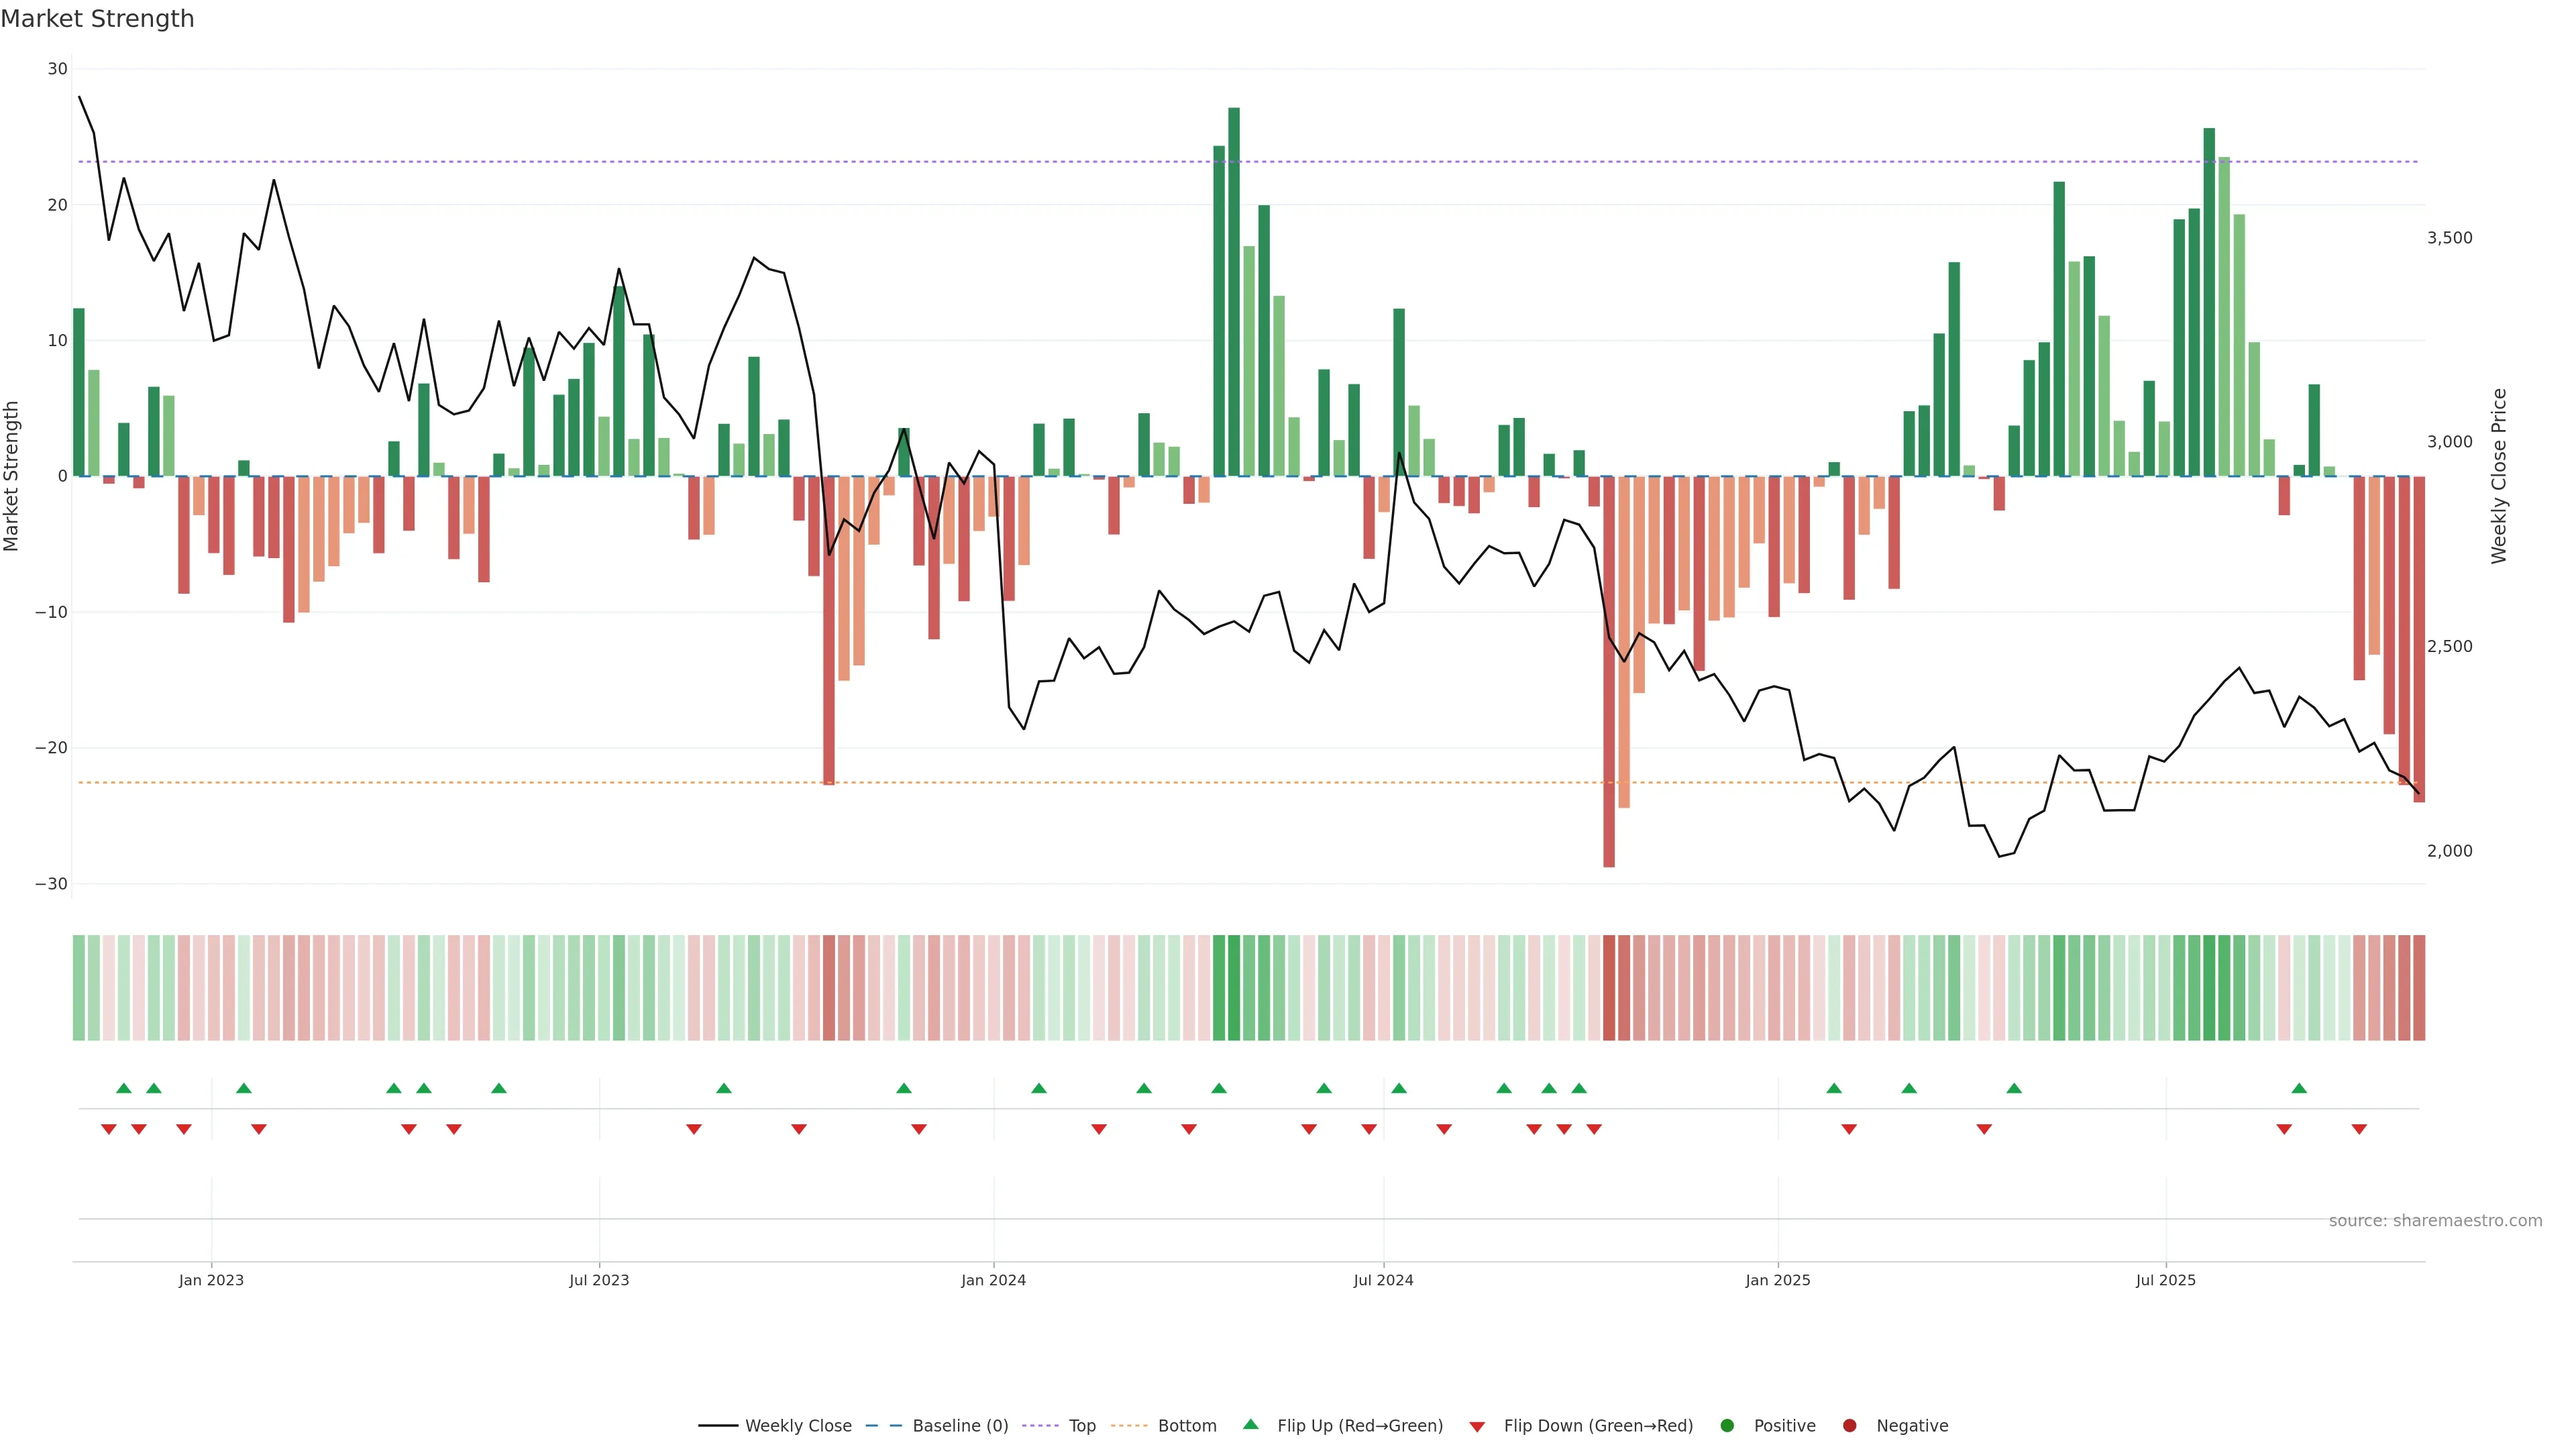Click the first green flip-up triangle on the left

tap(124, 1088)
